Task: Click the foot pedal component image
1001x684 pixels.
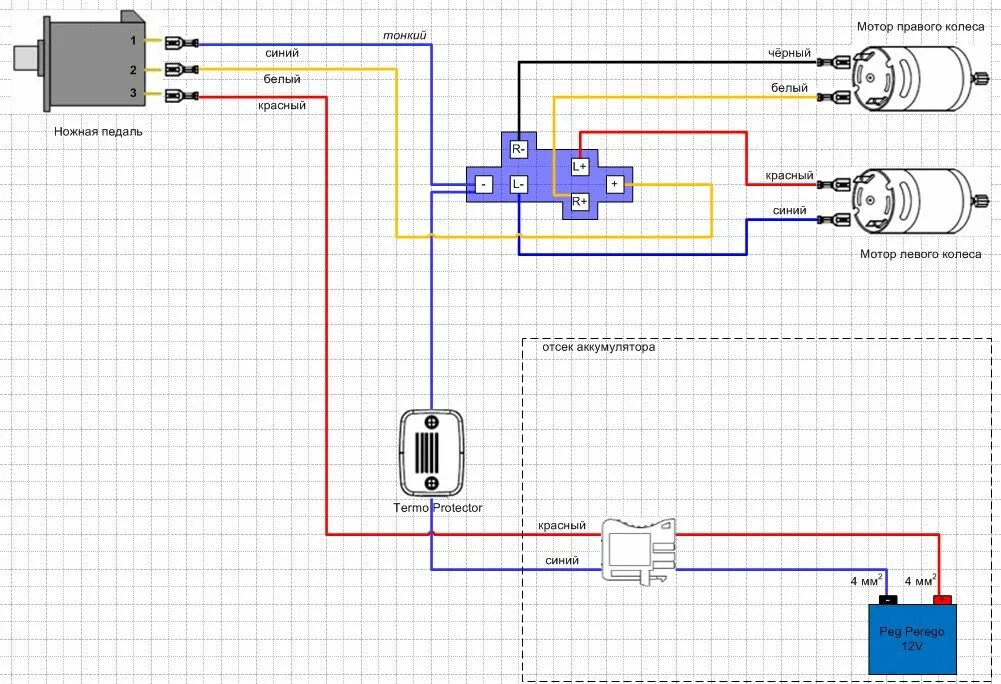Action: pyautogui.click(x=85, y=63)
